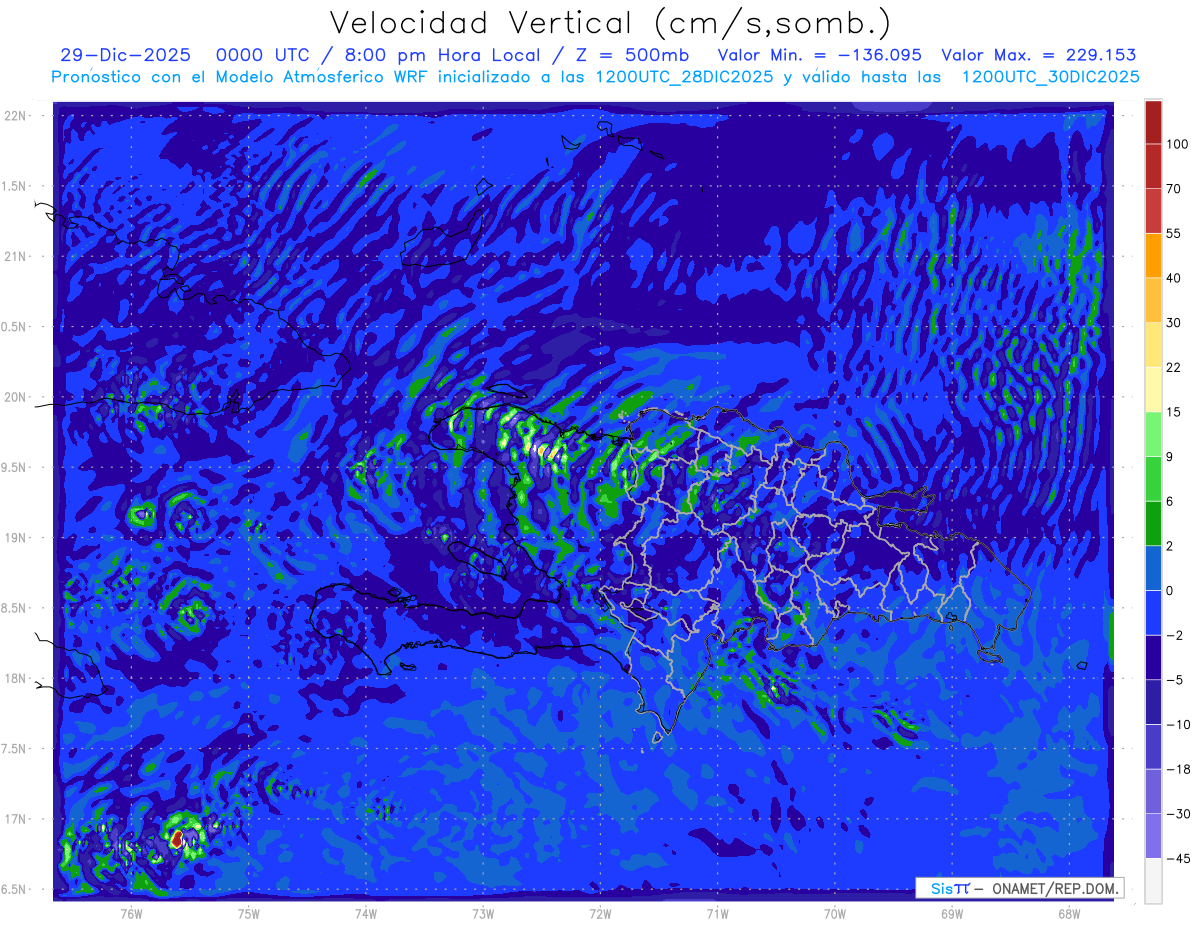Click the '19N' latitude label
The image size is (1200, 927).
pos(14,538)
